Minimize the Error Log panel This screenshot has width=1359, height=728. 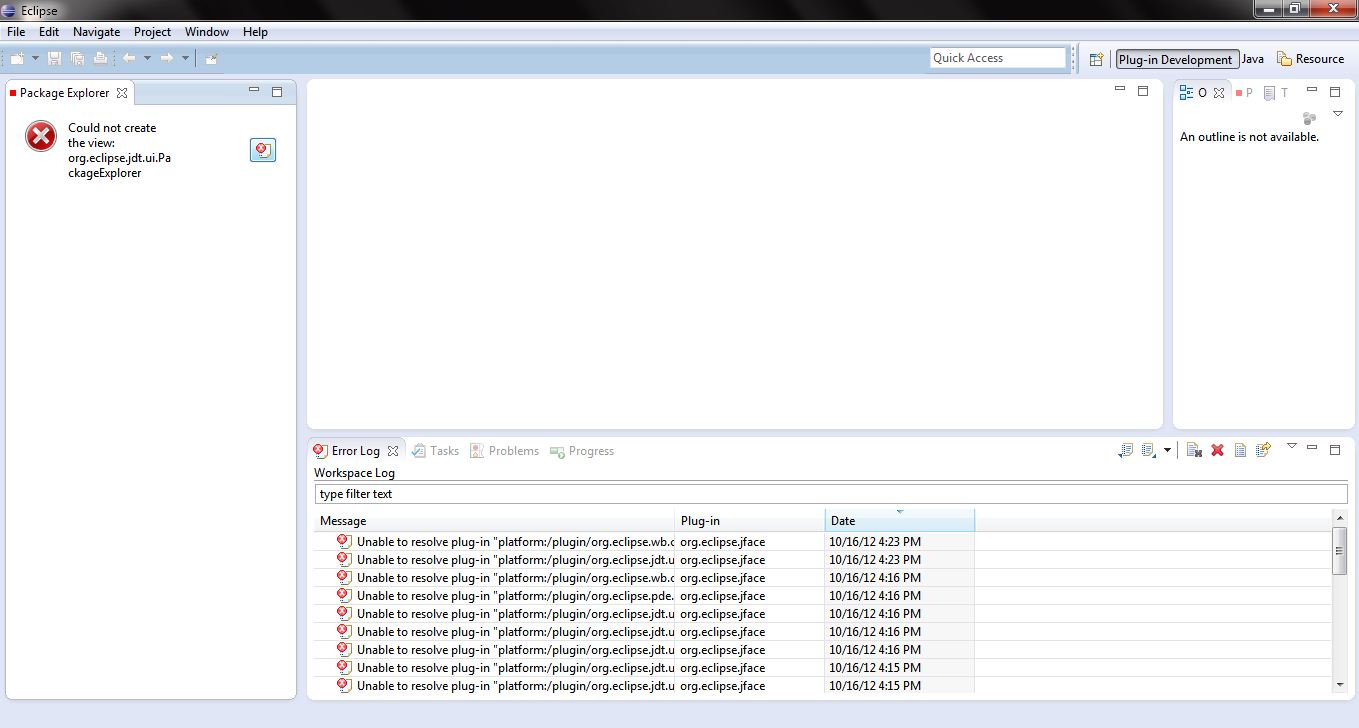point(1312,448)
